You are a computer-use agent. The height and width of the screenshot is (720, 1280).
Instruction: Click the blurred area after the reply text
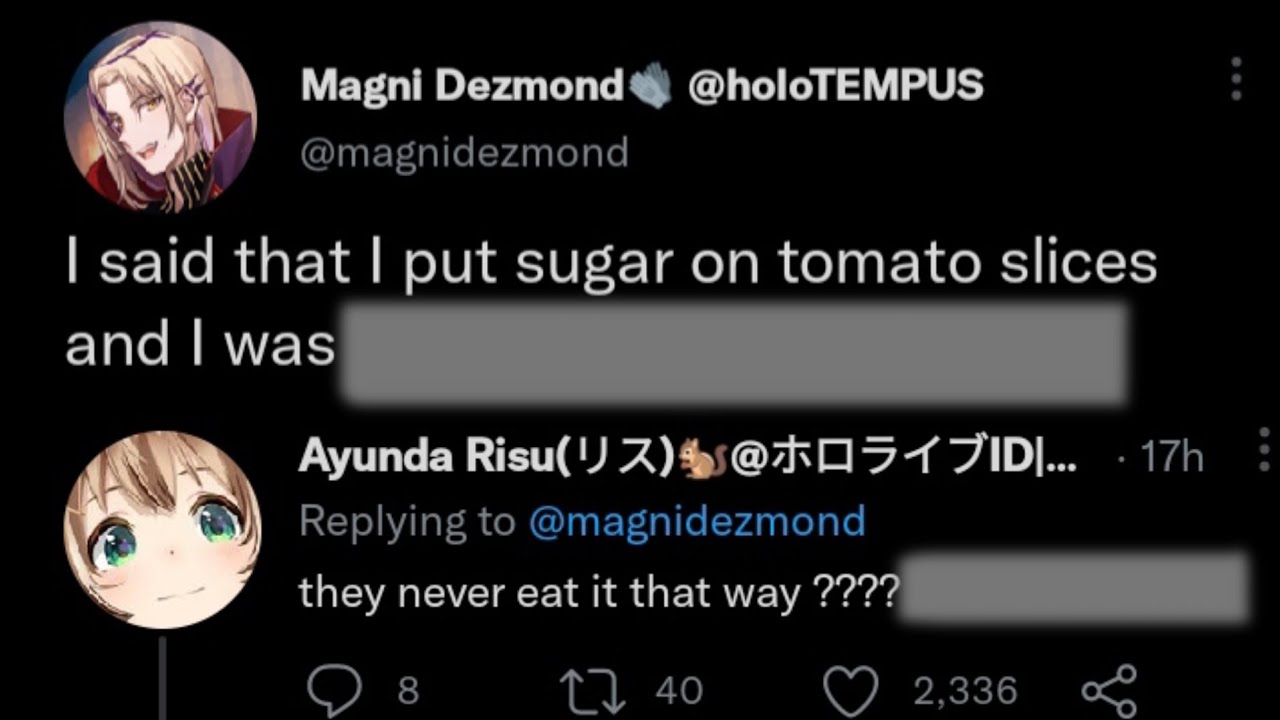(x=1075, y=588)
